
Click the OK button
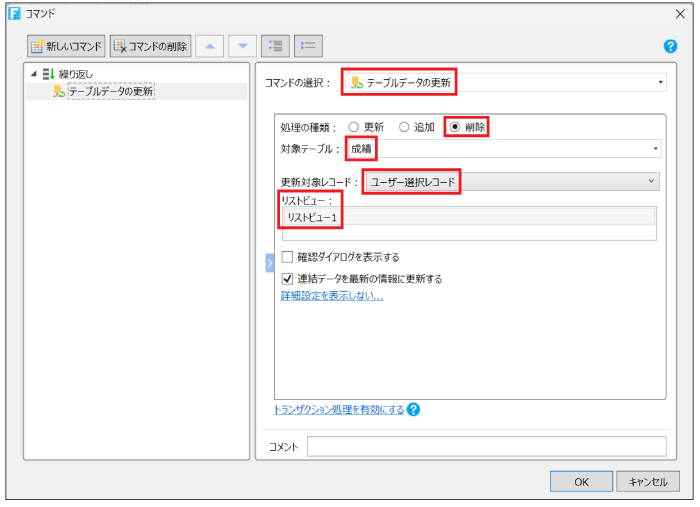click(581, 482)
